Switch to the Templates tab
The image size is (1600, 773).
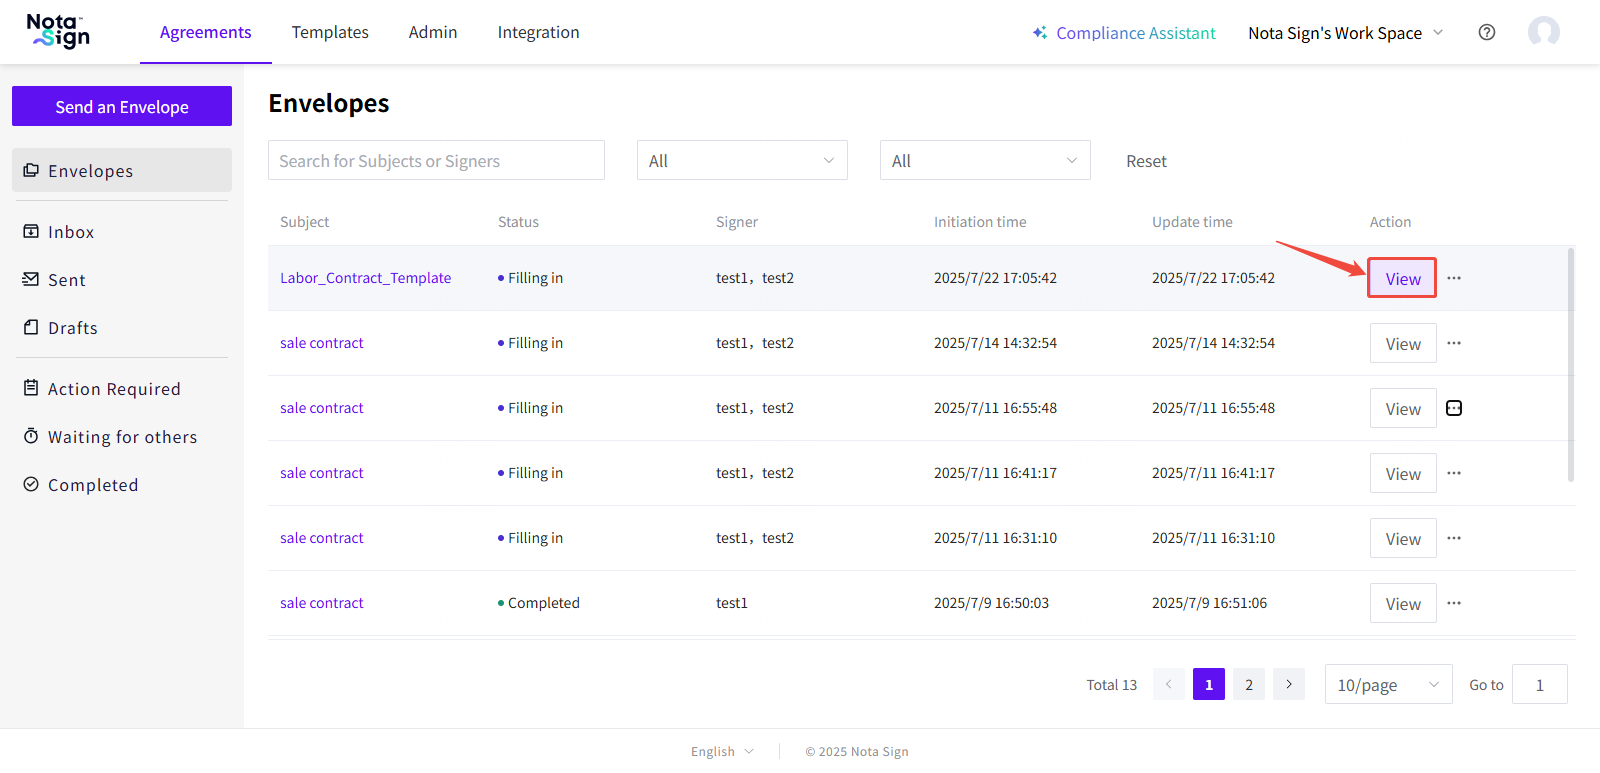(330, 32)
